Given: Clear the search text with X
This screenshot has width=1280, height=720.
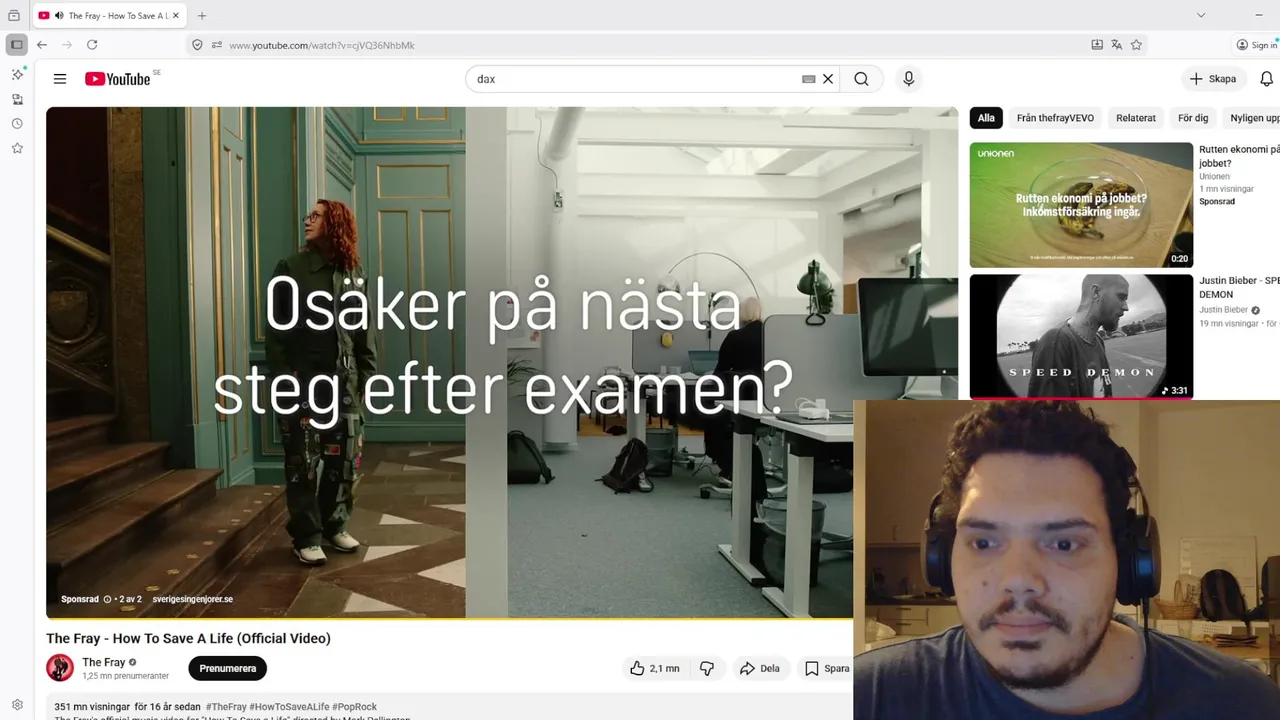Looking at the screenshot, I should (x=828, y=79).
